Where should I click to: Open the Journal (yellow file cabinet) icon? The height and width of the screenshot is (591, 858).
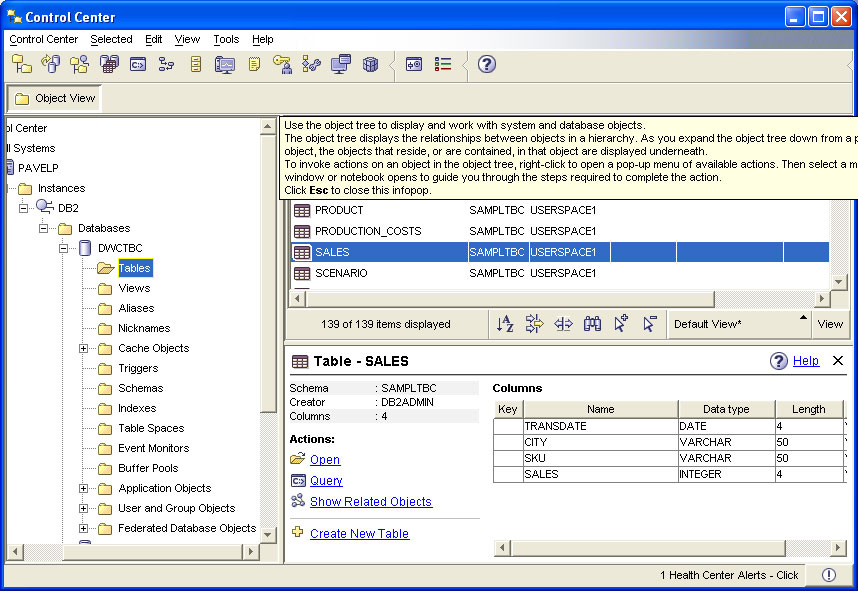point(196,65)
